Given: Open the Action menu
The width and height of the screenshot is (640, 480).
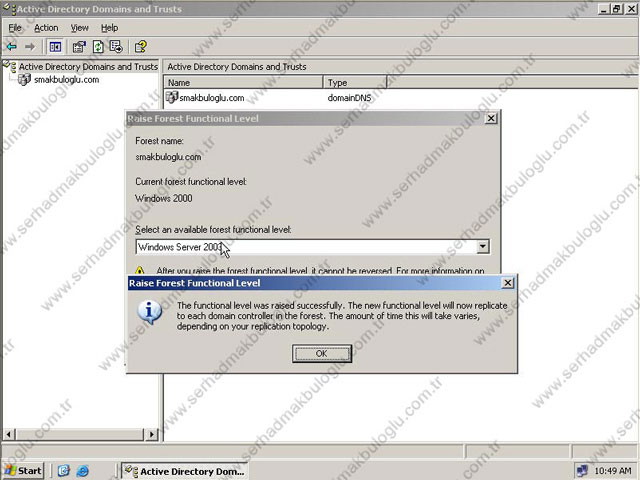Looking at the screenshot, I should pyautogui.click(x=46, y=28).
